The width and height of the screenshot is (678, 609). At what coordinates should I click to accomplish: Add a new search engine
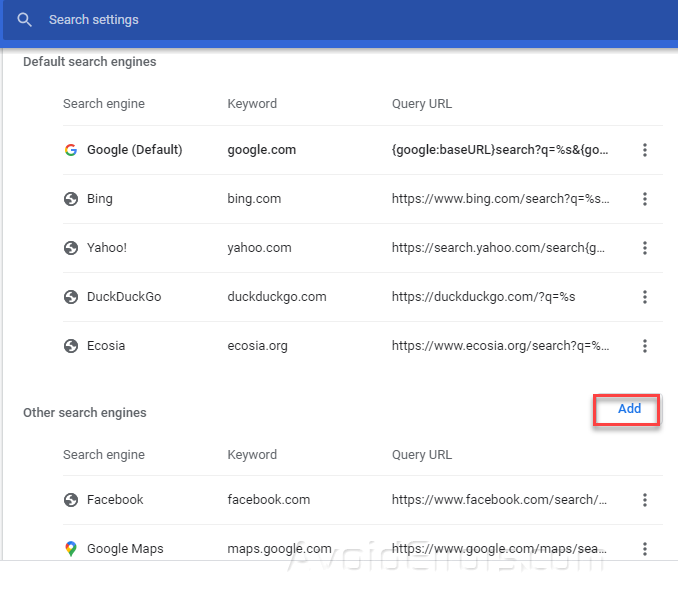(629, 409)
